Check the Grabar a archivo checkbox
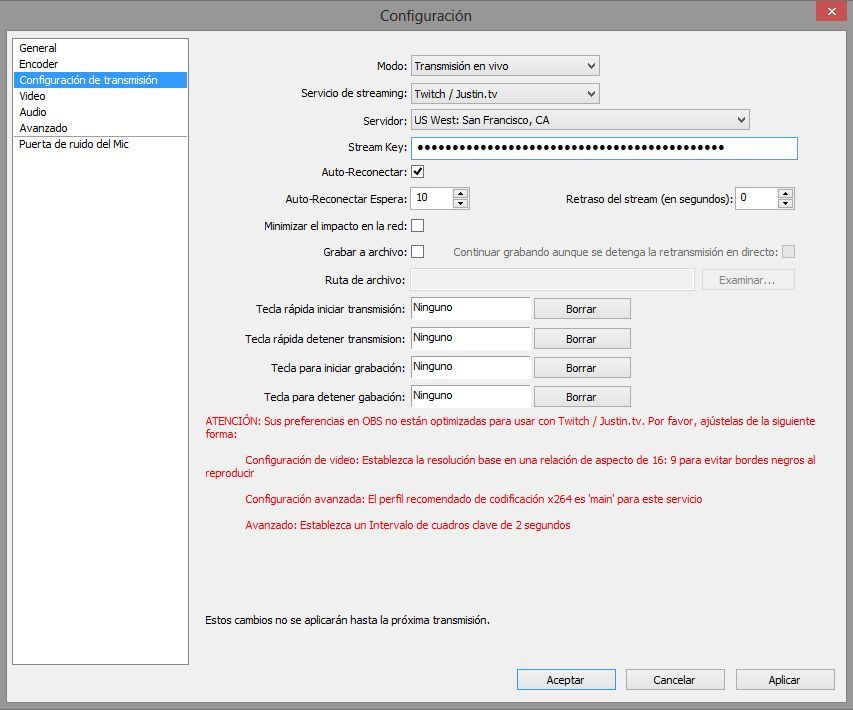Viewport: 853px width, 710px height. click(x=418, y=251)
